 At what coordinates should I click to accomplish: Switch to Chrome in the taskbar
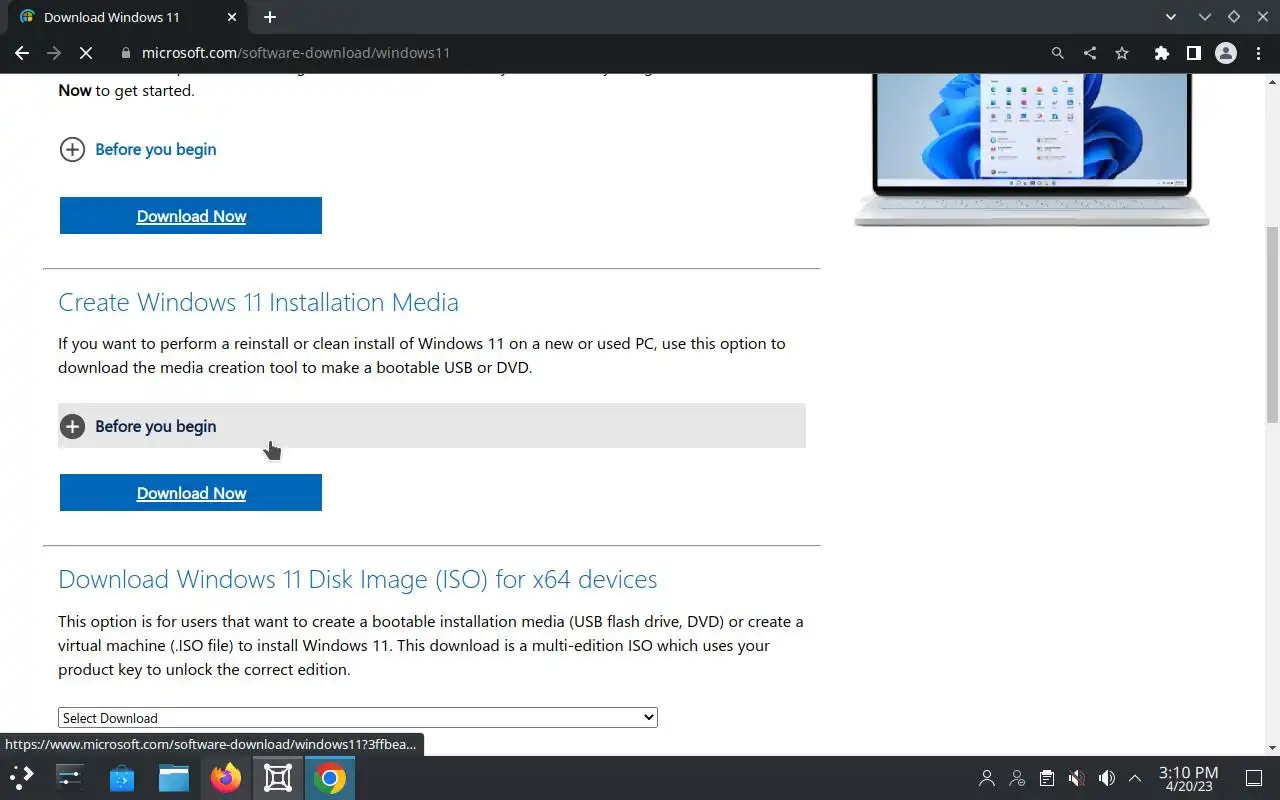click(x=330, y=778)
